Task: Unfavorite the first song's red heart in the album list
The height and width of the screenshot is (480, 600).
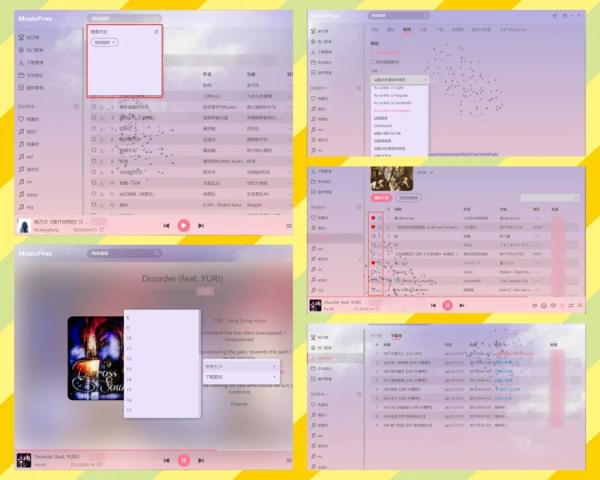Action: (373, 217)
